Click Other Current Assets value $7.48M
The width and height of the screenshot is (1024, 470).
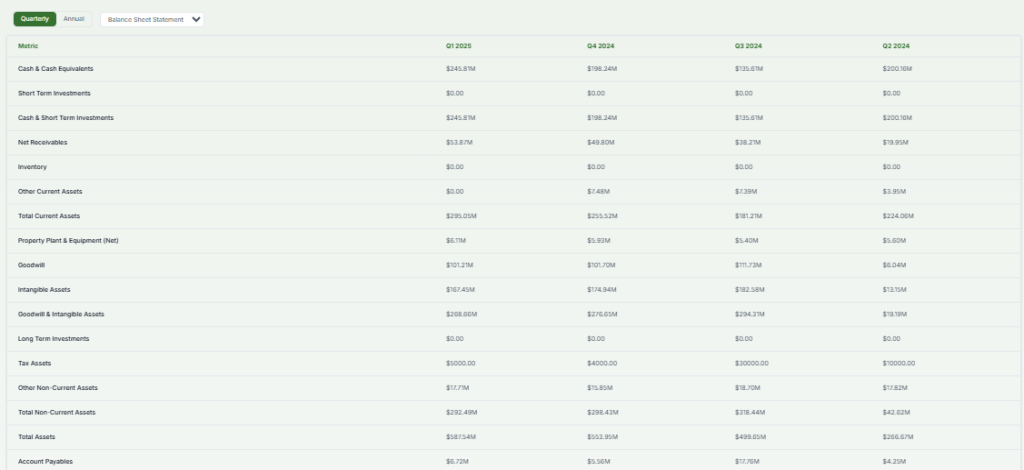[x=598, y=191]
